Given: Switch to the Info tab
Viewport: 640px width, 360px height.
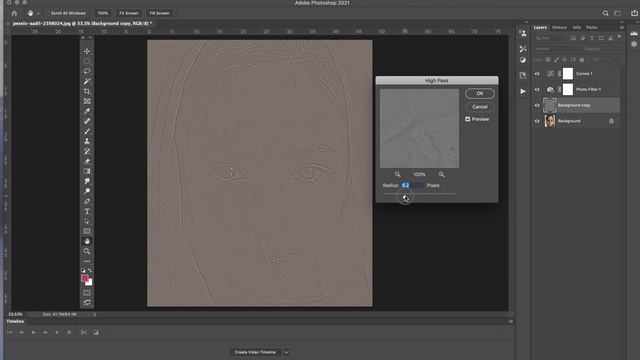Looking at the screenshot, I should pos(577,27).
